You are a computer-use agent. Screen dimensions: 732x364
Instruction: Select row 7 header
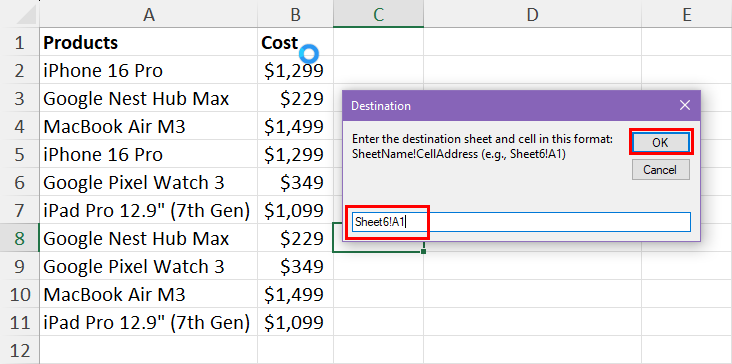[x=20, y=210]
